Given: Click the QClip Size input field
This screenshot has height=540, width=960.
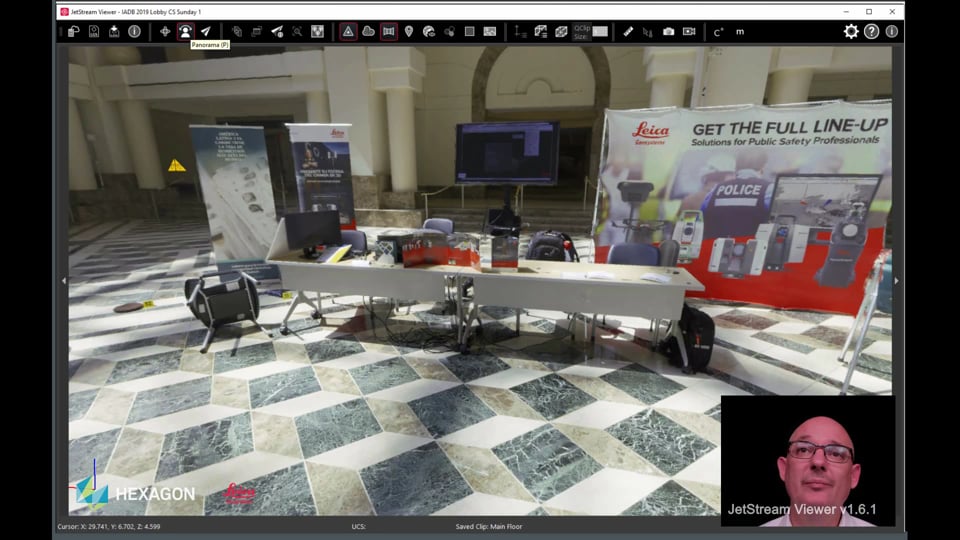Looking at the screenshot, I should tap(599, 31).
